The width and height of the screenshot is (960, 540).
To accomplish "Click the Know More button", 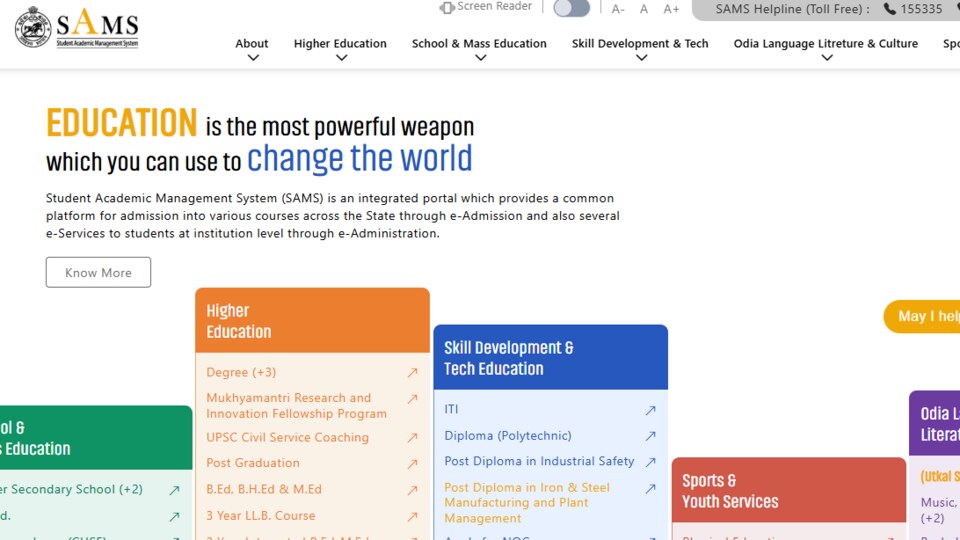I will coord(98,272).
